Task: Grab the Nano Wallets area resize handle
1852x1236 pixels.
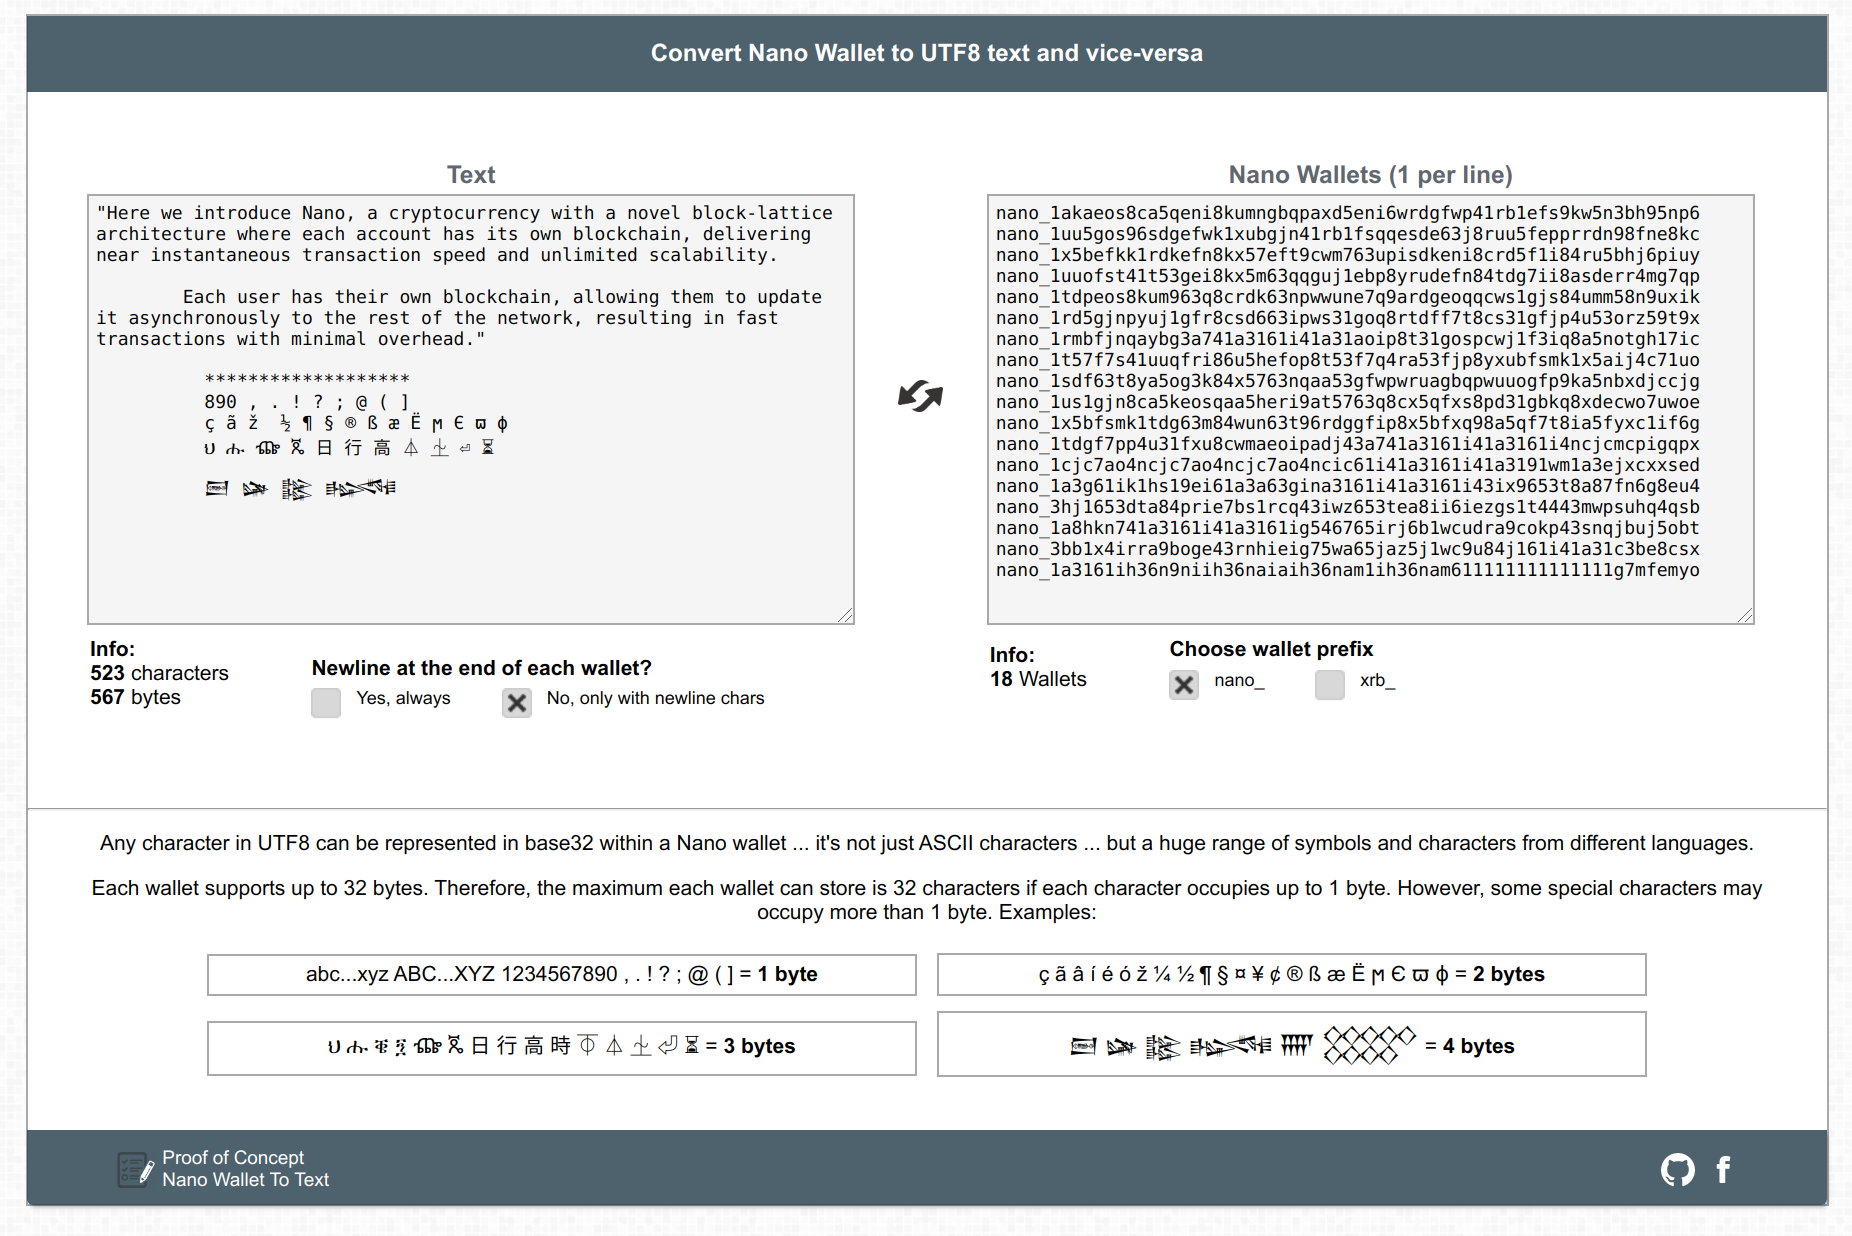Action: tap(1745, 615)
